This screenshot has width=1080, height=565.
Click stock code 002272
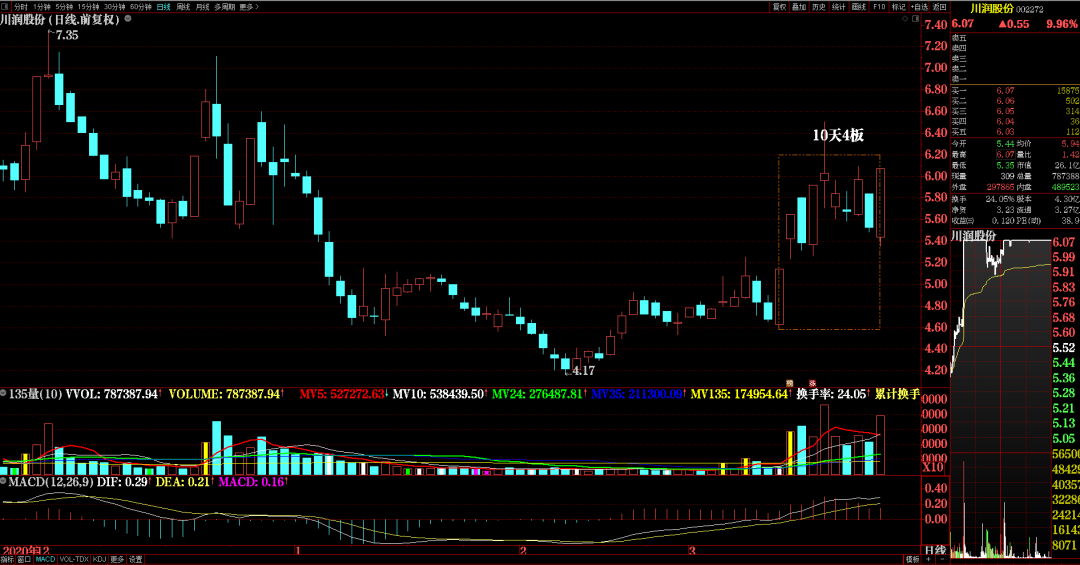click(1030, 9)
